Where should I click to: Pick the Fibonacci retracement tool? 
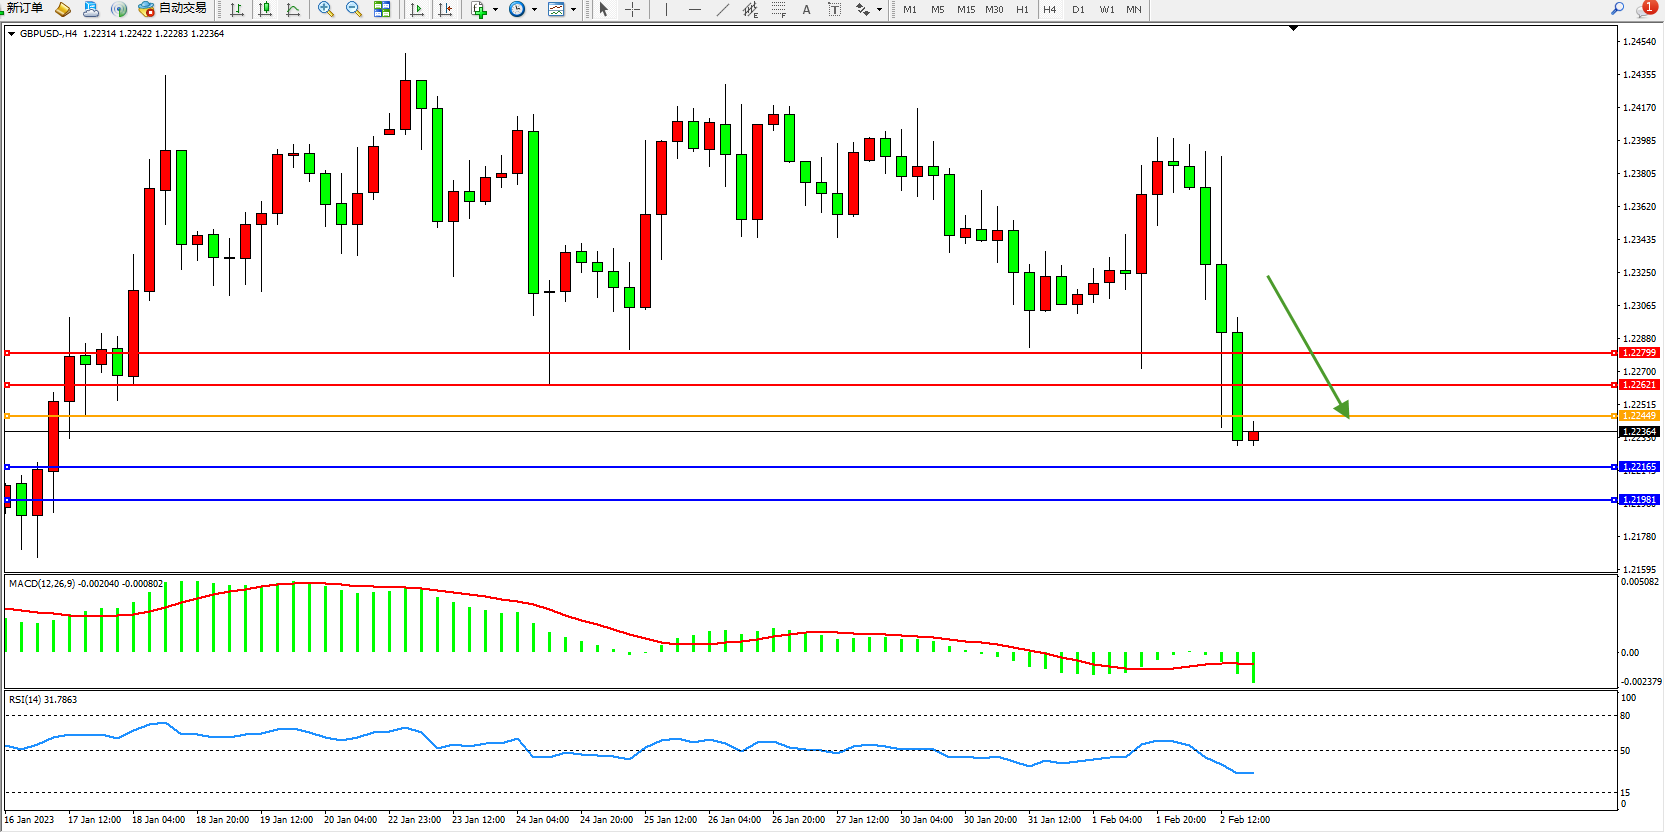[x=779, y=9]
